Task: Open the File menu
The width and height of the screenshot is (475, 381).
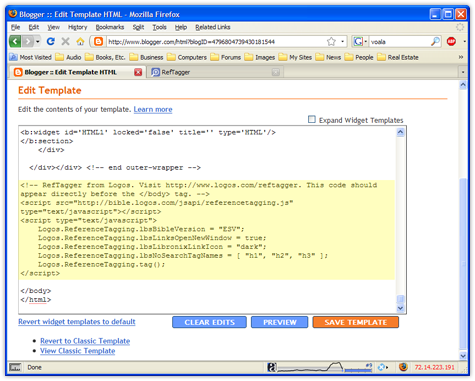Action: click(x=15, y=27)
